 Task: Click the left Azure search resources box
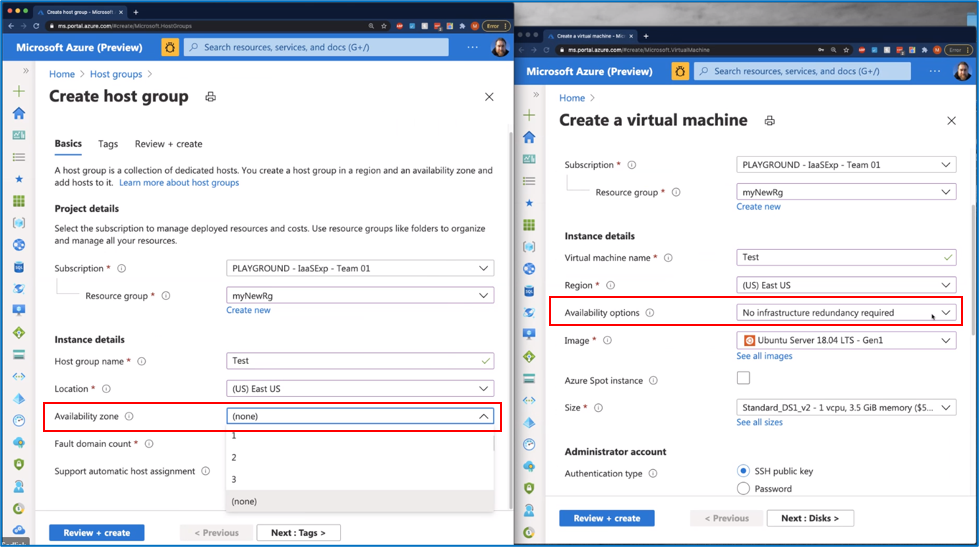point(316,47)
